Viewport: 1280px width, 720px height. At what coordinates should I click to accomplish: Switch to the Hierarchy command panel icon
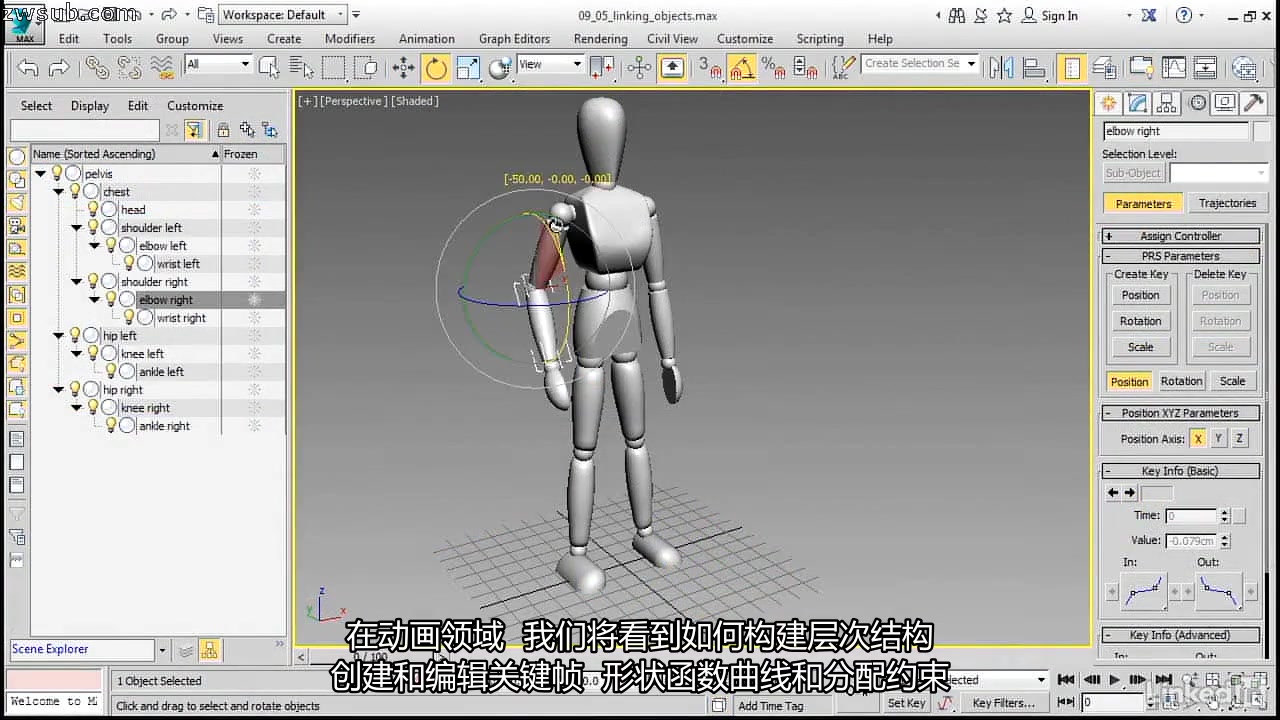coord(1166,103)
